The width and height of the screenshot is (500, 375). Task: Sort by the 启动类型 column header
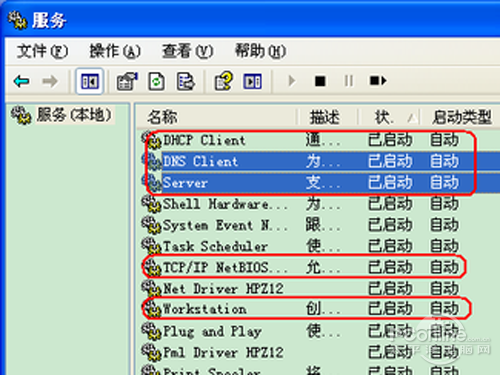point(461,117)
